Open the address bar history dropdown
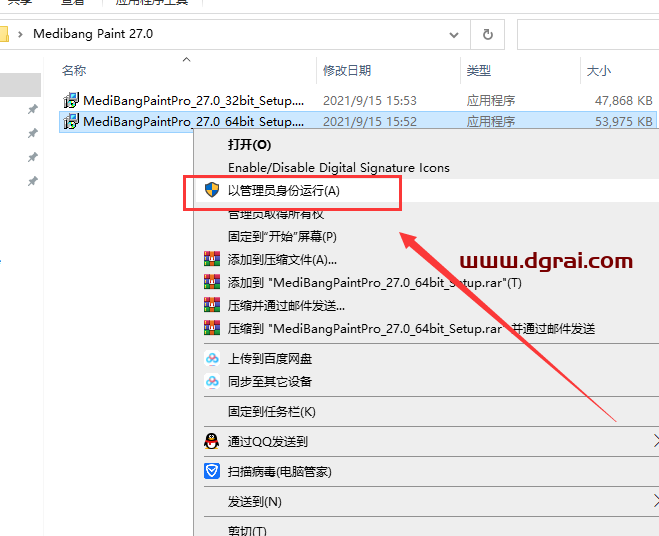 point(454,34)
